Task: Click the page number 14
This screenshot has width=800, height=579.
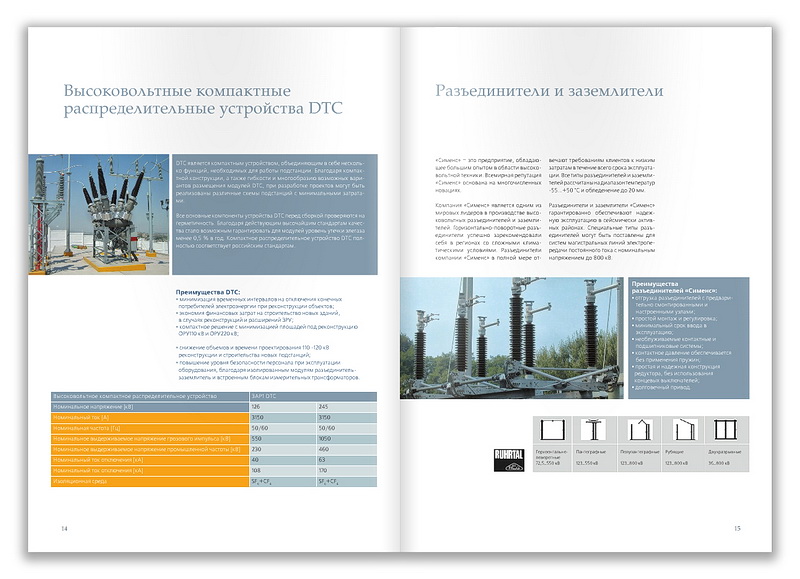Action: click(64, 528)
